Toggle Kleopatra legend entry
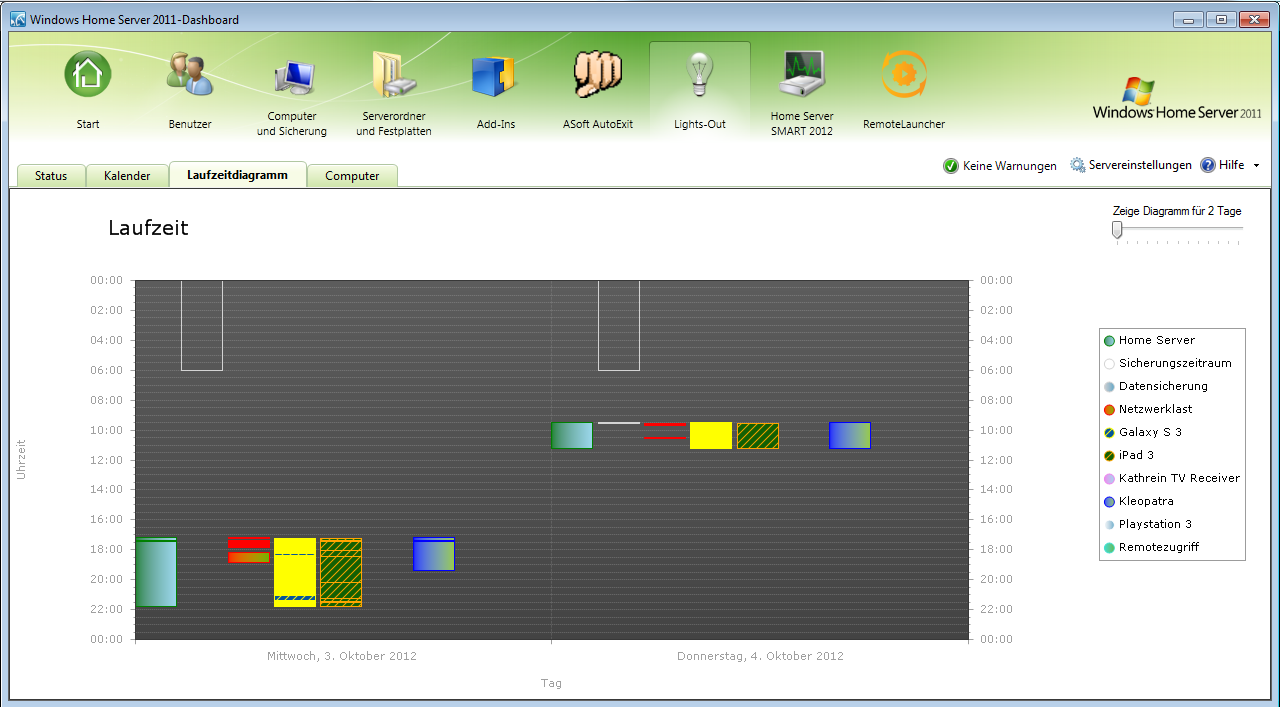The width and height of the screenshot is (1280, 707). tap(1146, 502)
